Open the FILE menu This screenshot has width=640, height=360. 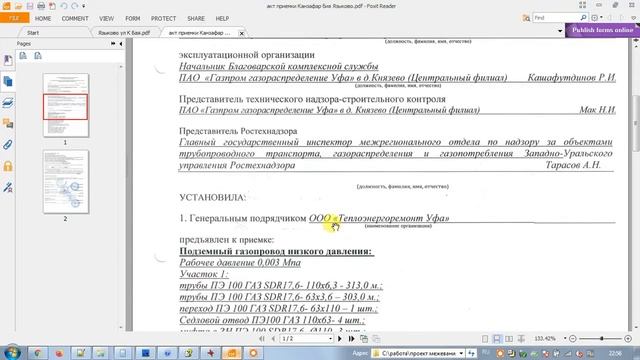coord(14,18)
